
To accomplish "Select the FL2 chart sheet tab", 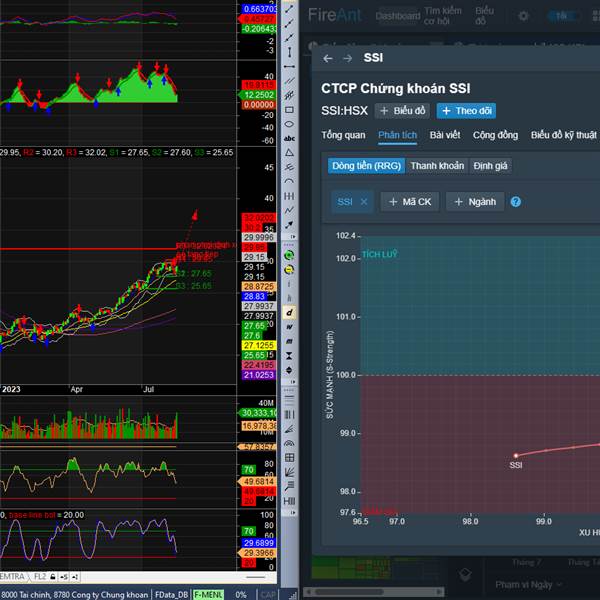I will click(40, 576).
